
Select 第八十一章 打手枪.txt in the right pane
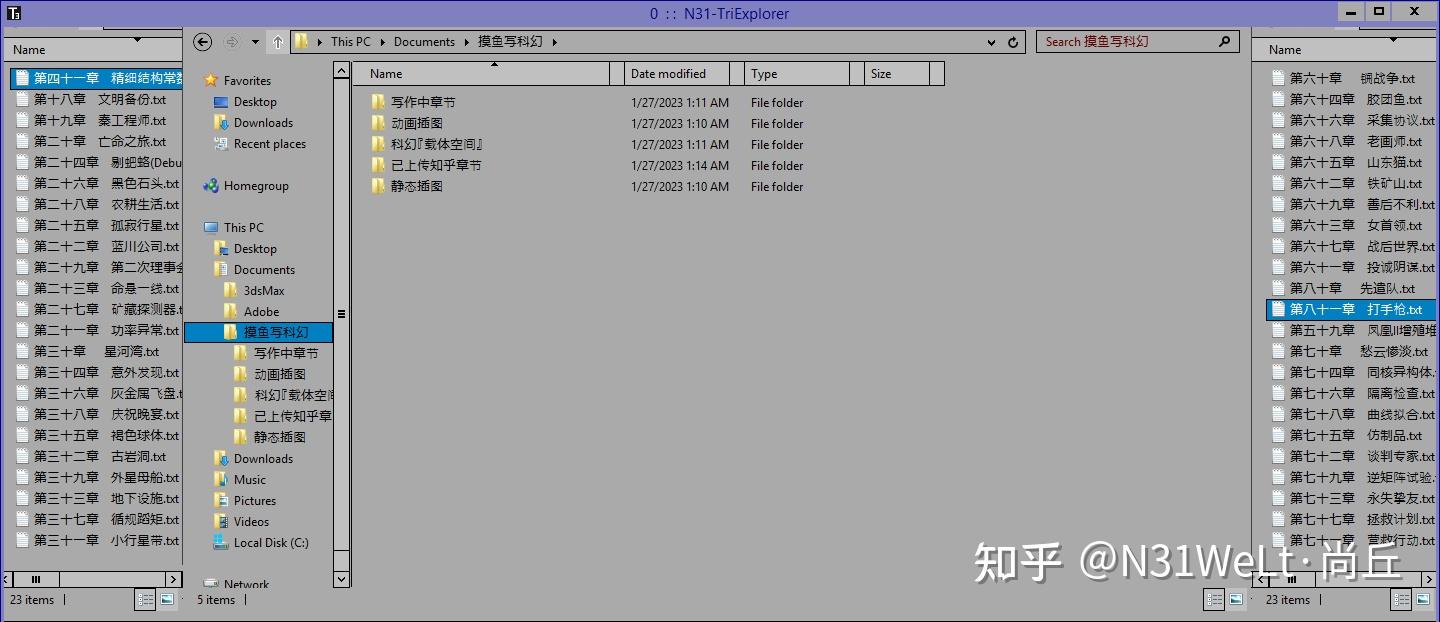[1349, 309]
